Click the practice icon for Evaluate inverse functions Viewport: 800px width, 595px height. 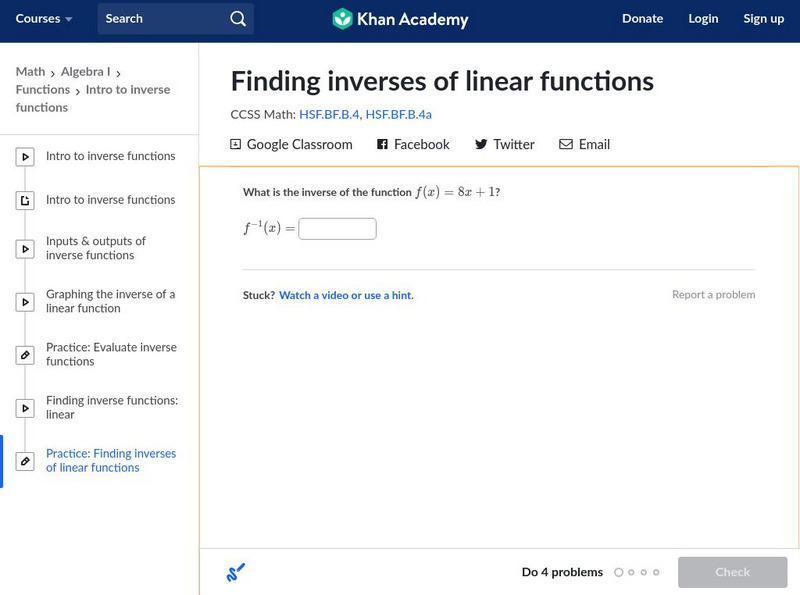pos(26,355)
